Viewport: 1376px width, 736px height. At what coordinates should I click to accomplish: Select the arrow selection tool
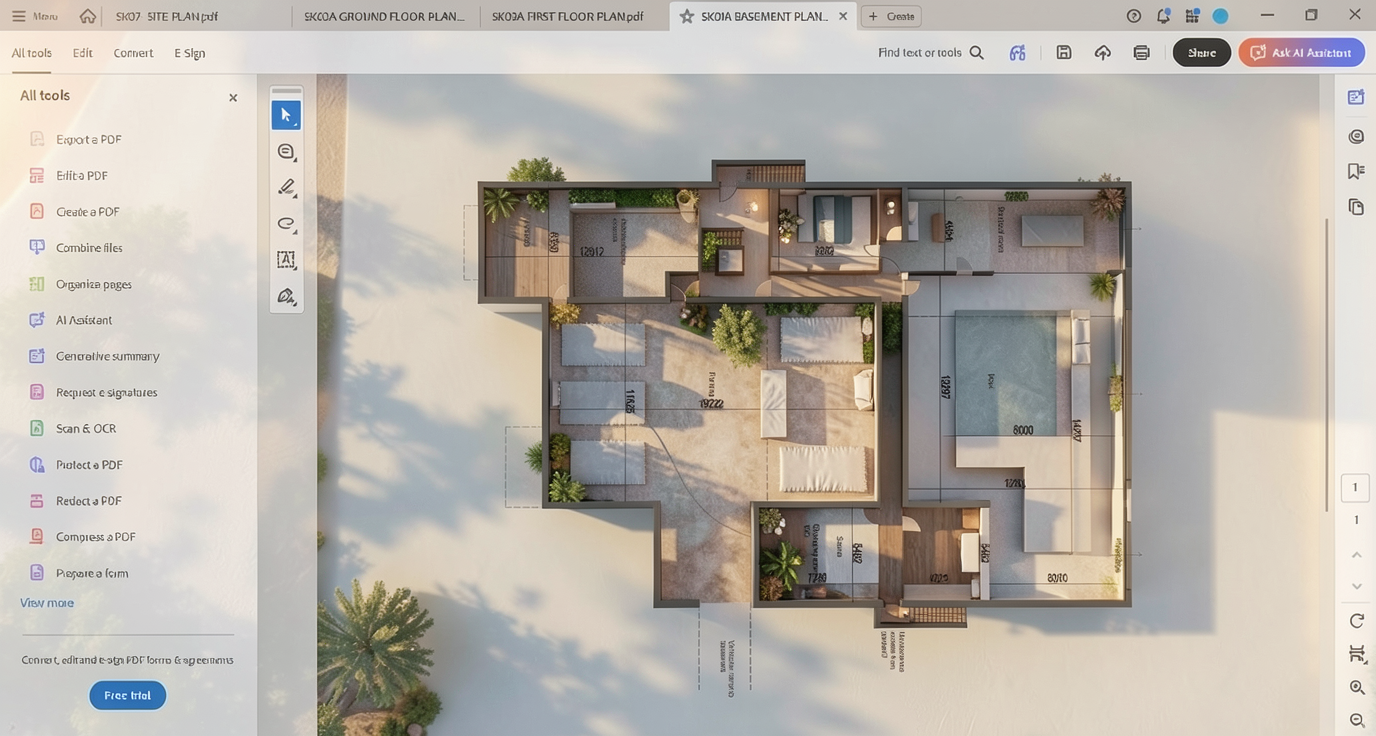[286, 115]
